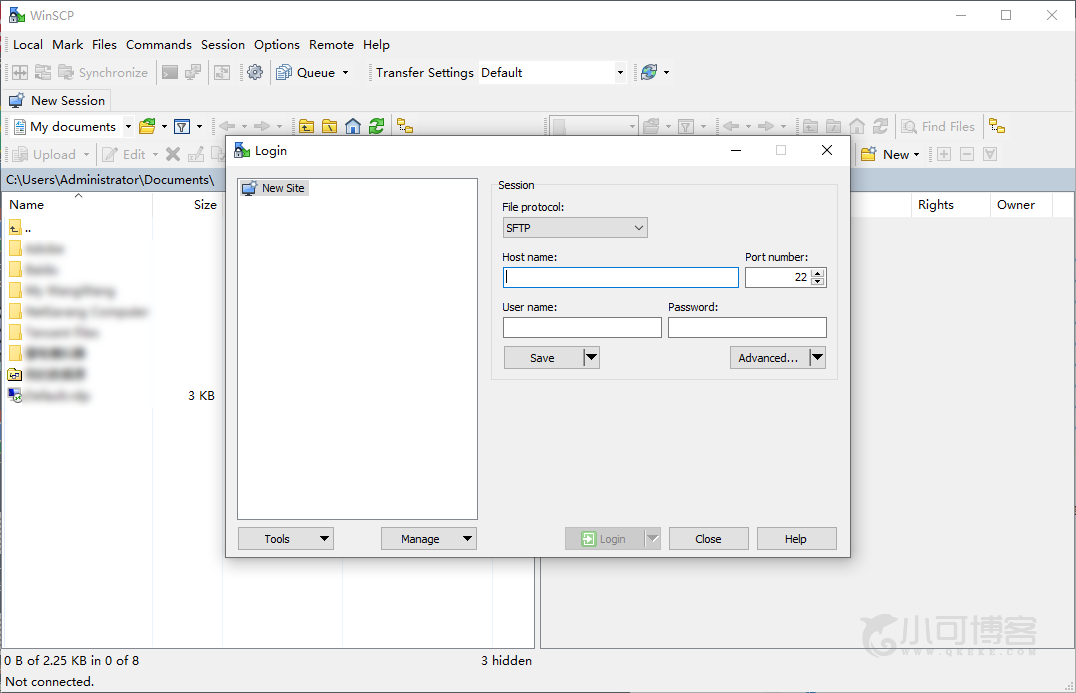Expand the remote New dropdown arrow
The image size is (1076, 693).
(x=916, y=155)
